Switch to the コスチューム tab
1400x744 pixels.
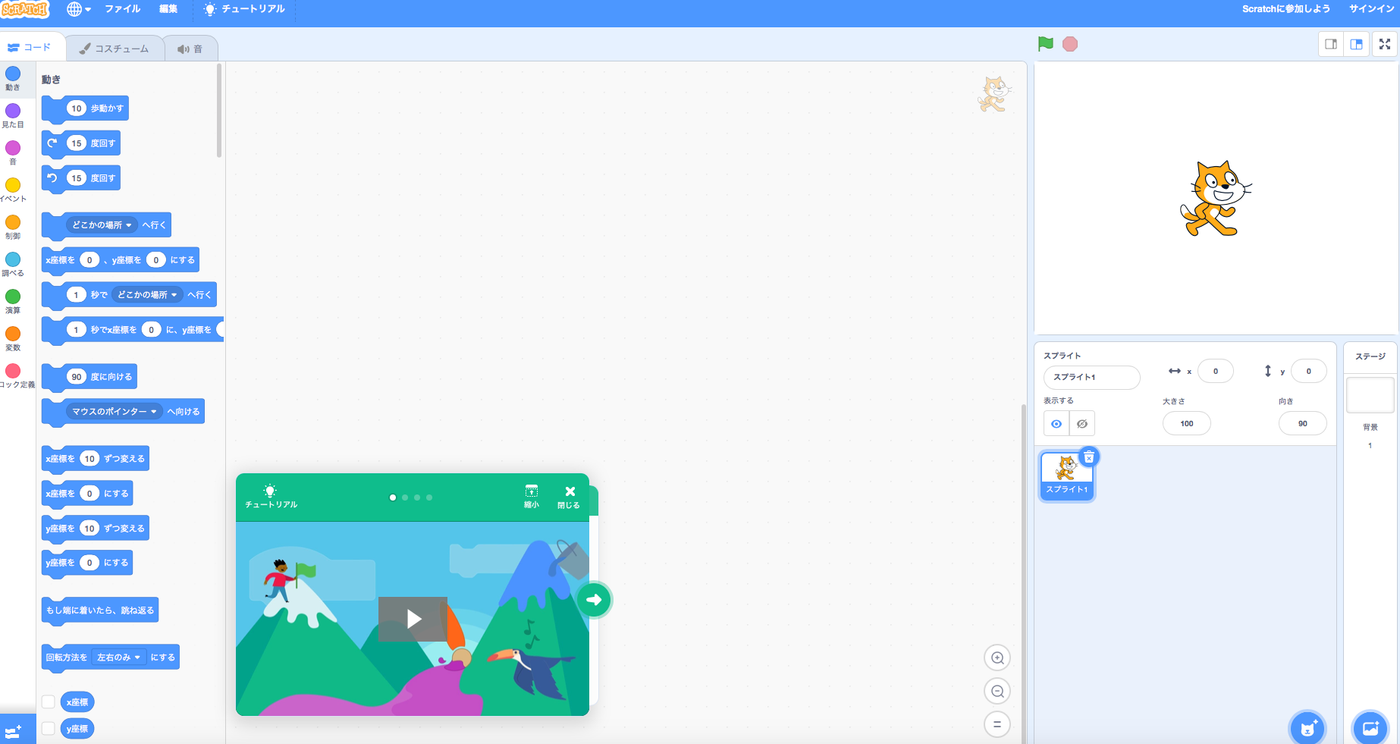click(x=115, y=48)
